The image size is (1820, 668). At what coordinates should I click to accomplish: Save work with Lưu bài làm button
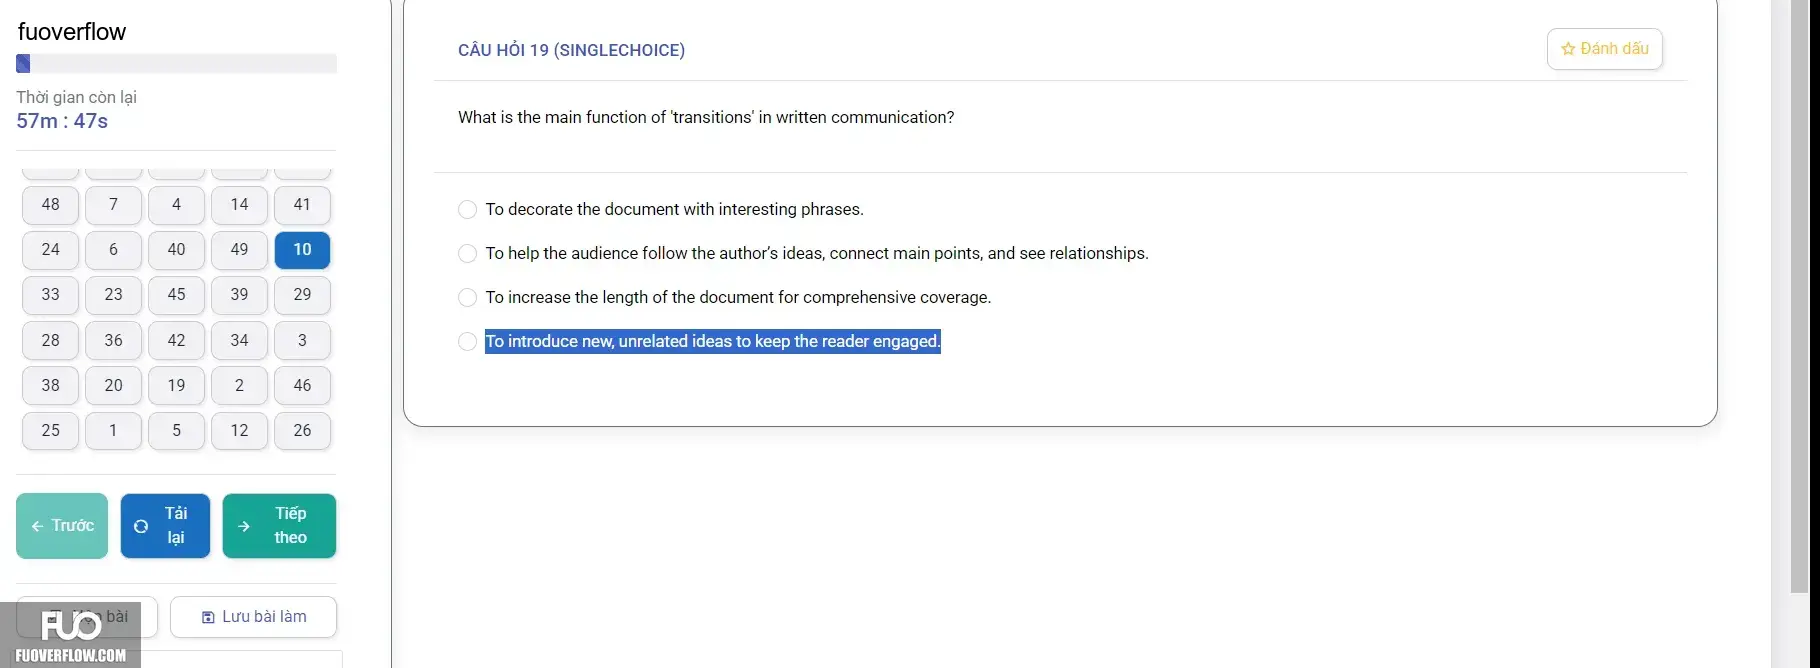click(253, 617)
